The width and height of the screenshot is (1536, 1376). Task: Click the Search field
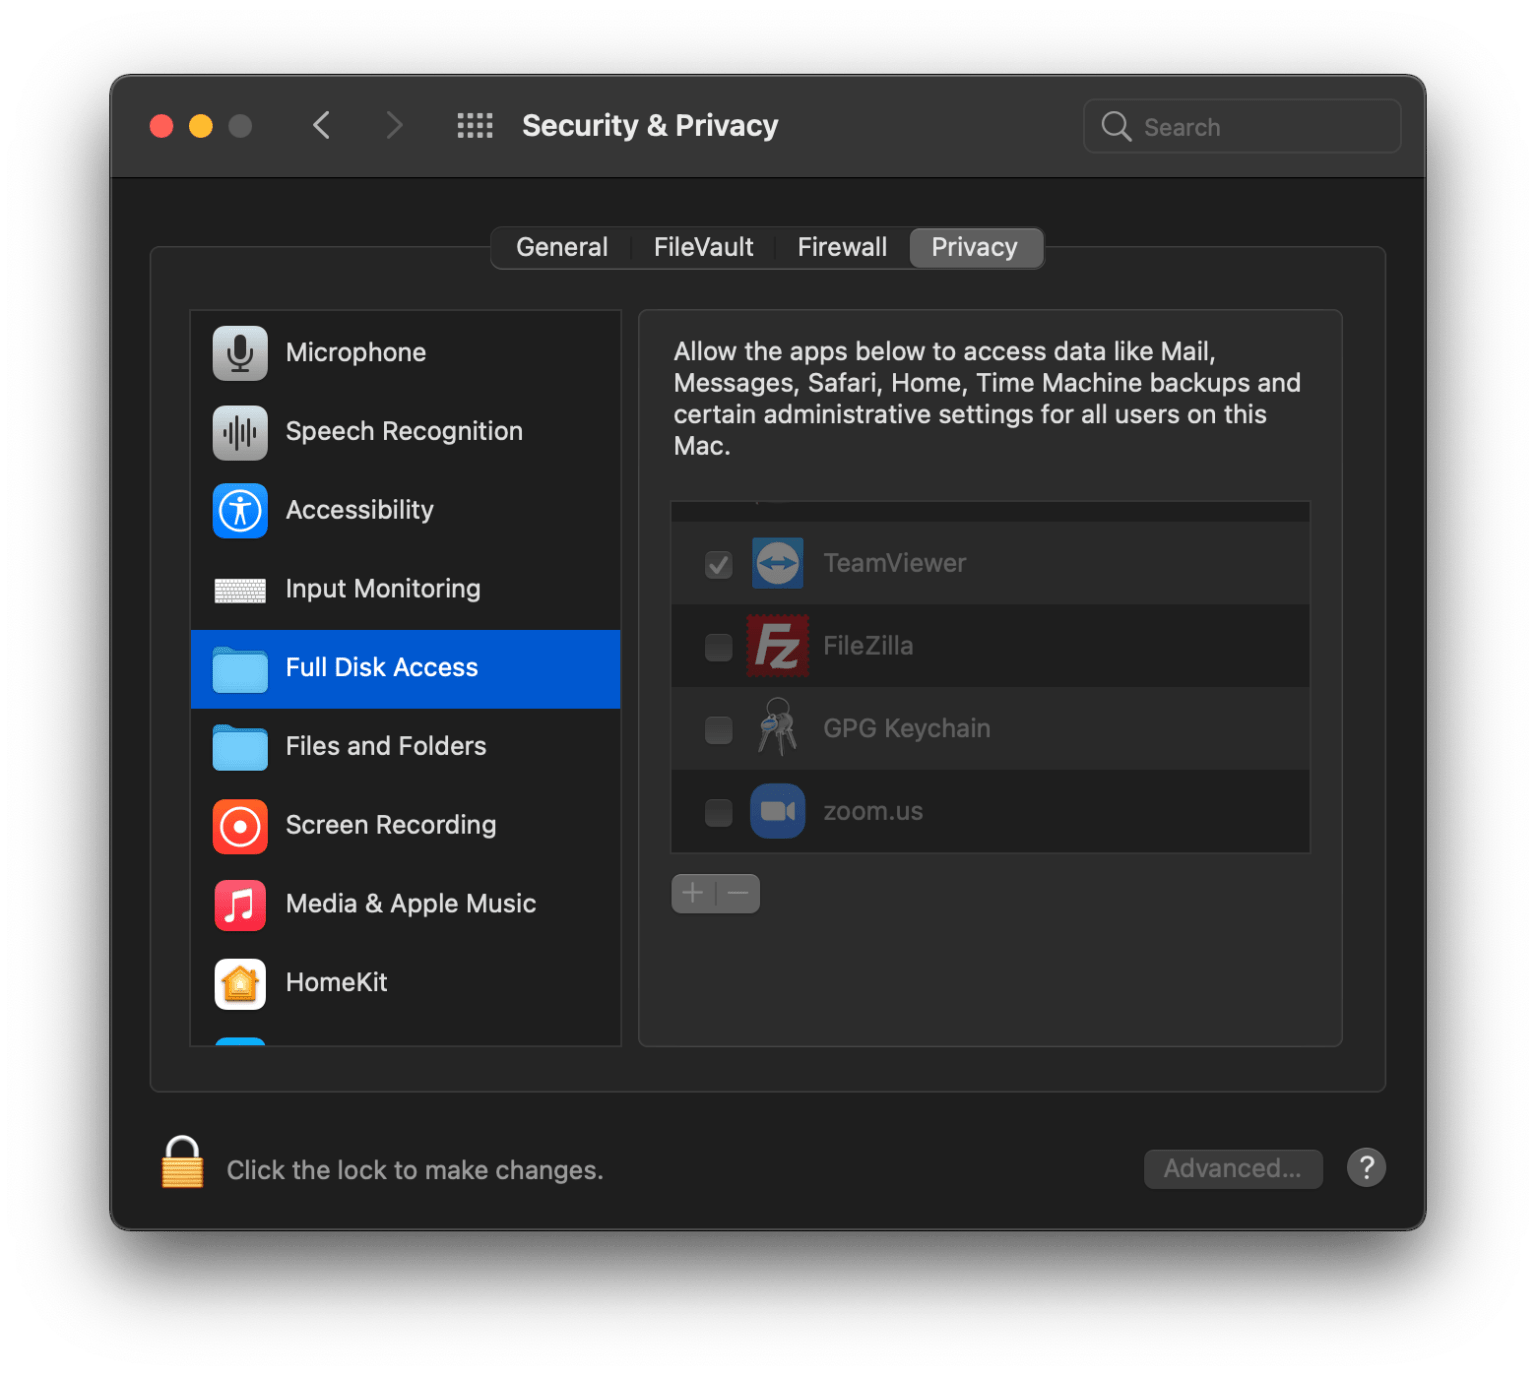(x=1242, y=126)
